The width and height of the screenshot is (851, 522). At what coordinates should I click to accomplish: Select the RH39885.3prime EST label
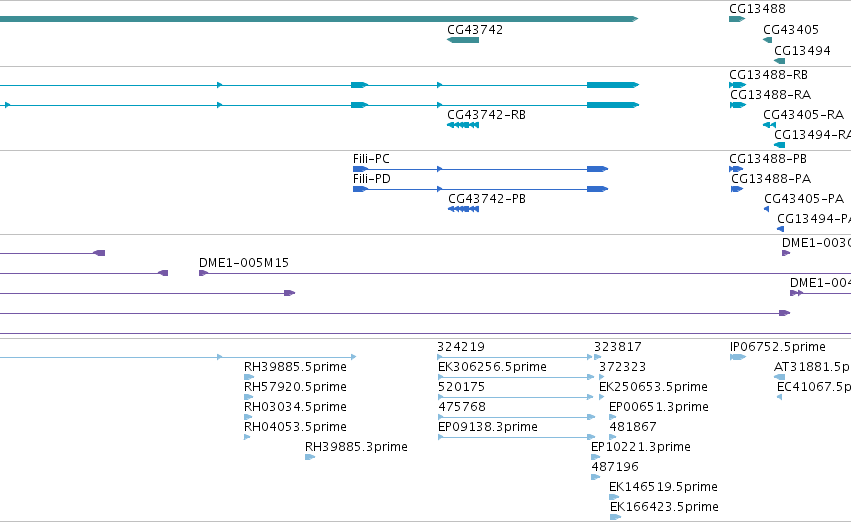[x=356, y=447]
